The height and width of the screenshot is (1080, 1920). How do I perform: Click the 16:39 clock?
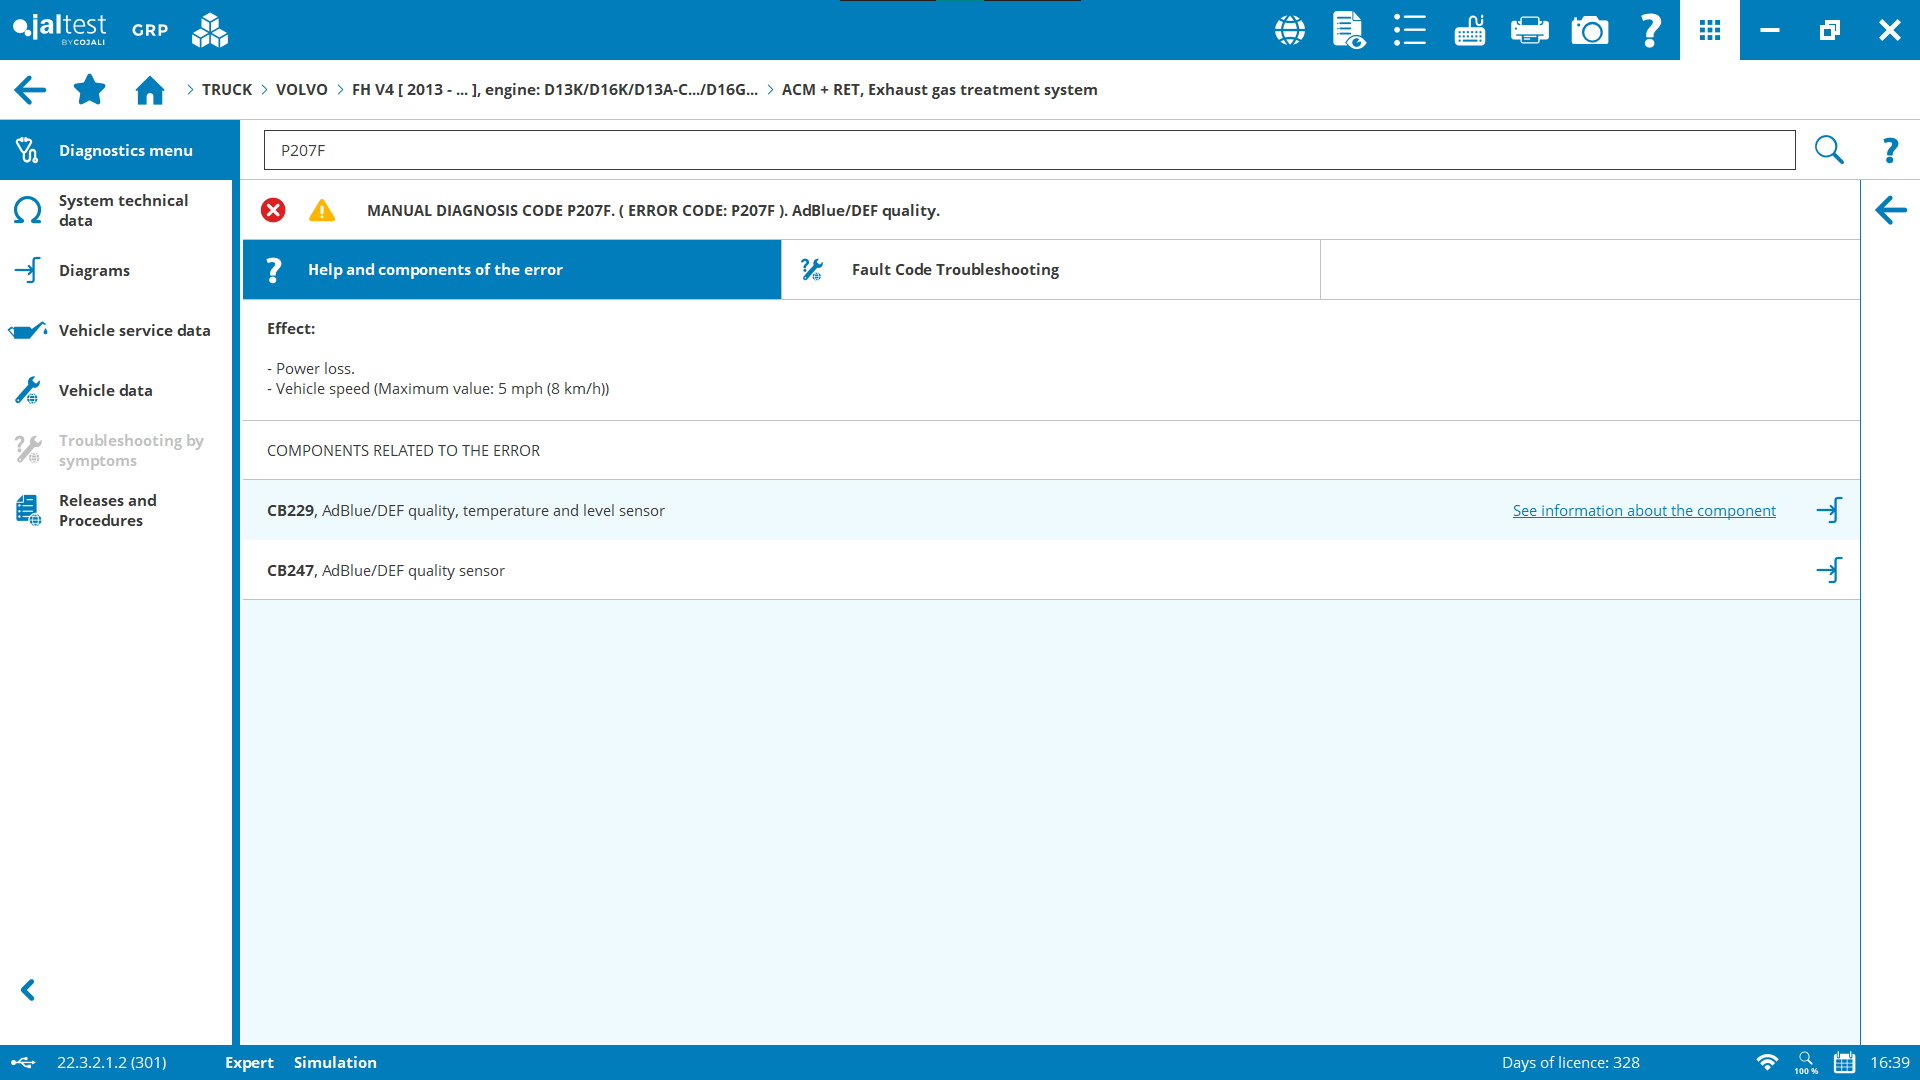click(x=1890, y=1063)
